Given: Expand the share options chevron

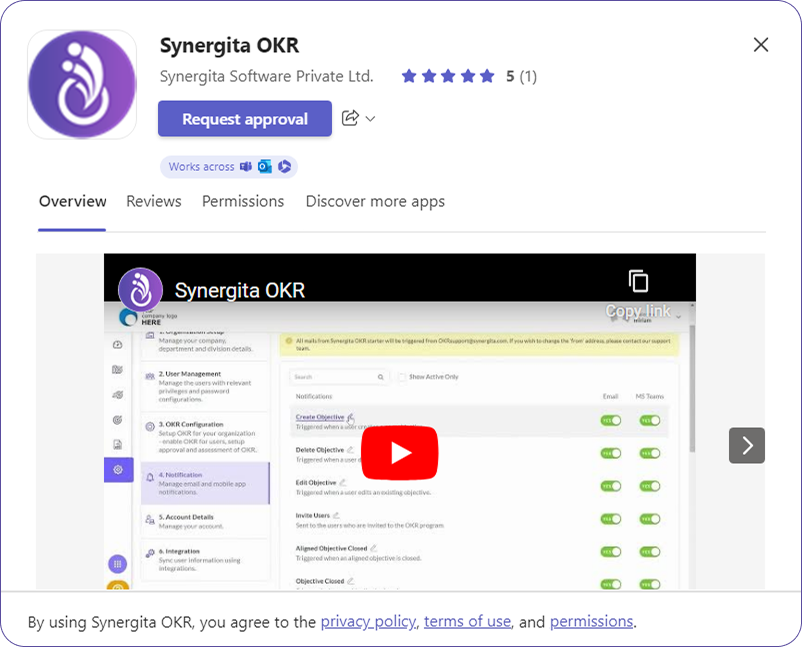Looking at the screenshot, I should (x=371, y=119).
